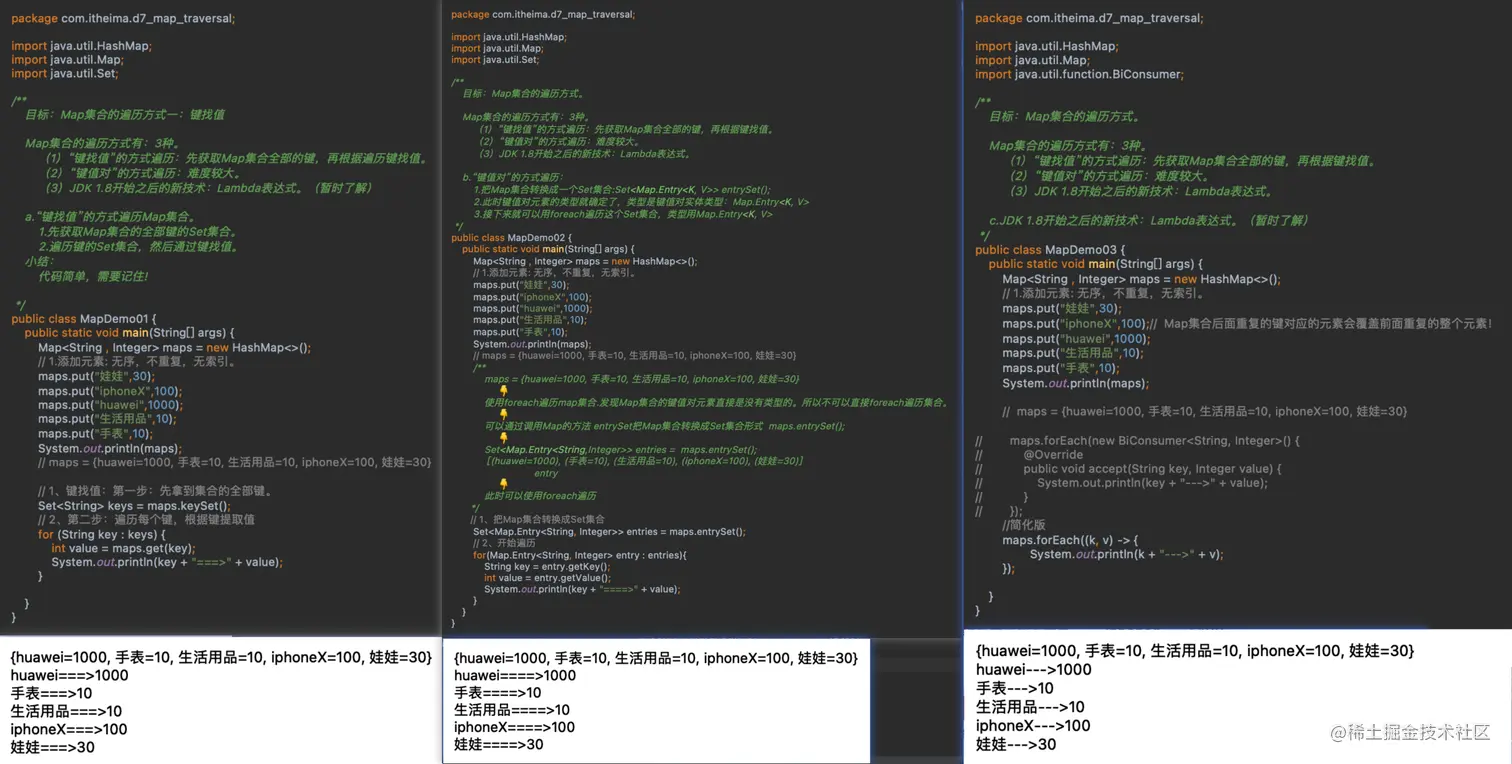The width and height of the screenshot is (1512, 764).
Task: Click the comment "2.遍历键的Set集合，然后通过键找值。"
Action: pos(139,246)
